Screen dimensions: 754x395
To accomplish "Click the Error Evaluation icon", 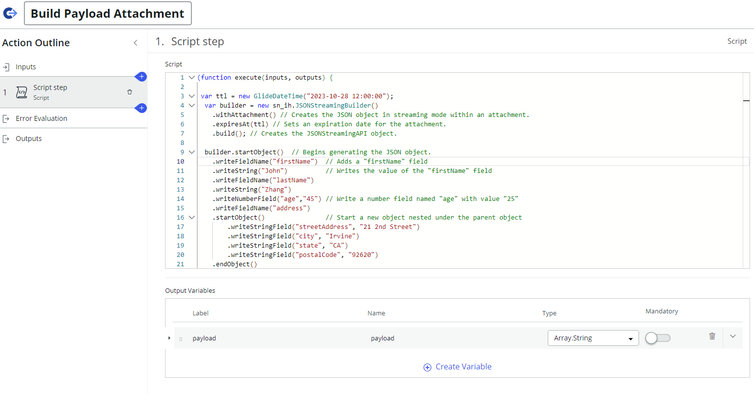I will [6, 118].
